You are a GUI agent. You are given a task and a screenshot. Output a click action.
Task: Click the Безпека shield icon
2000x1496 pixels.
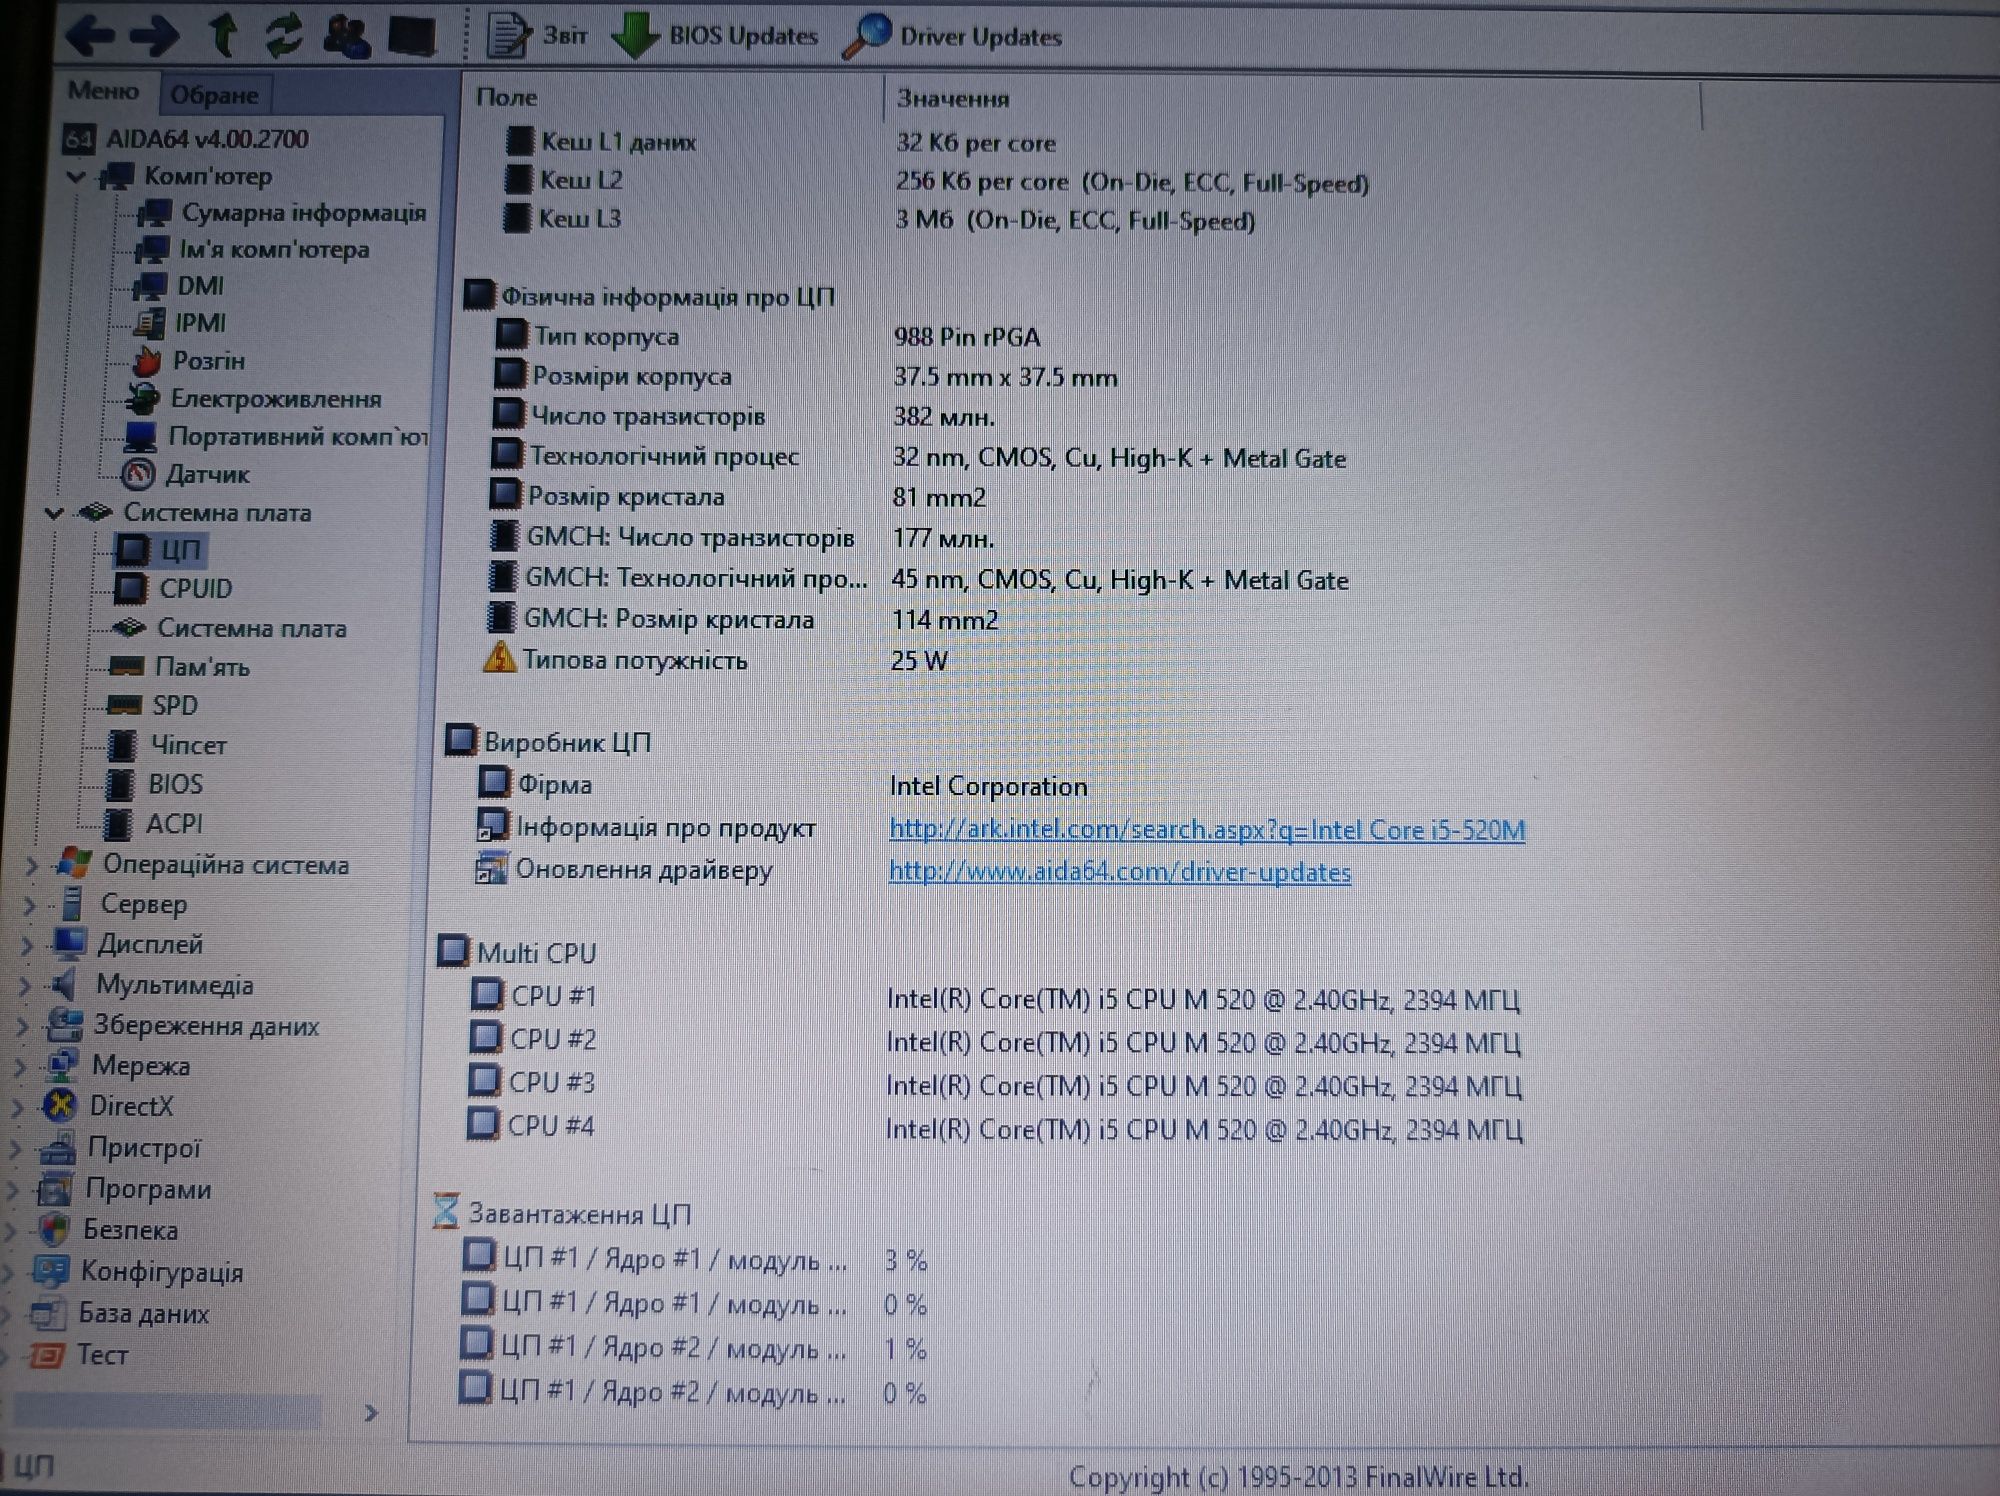[x=52, y=1230]
